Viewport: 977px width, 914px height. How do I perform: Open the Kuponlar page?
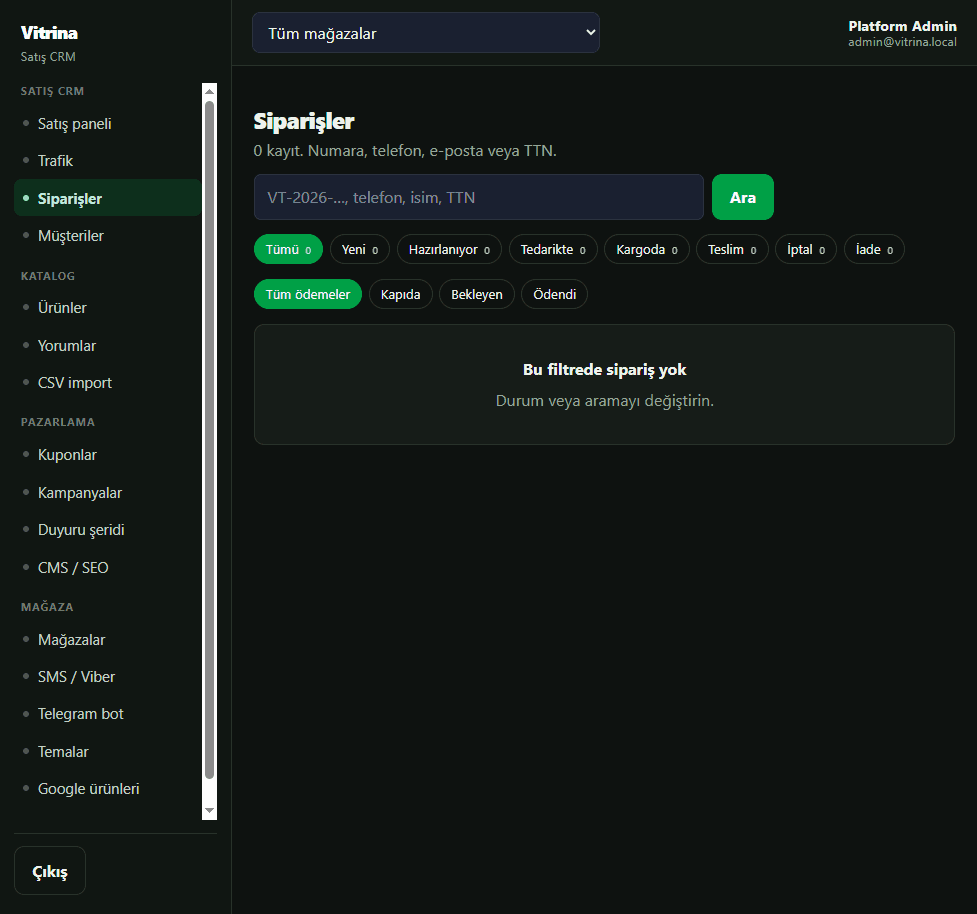pos(107,455)
